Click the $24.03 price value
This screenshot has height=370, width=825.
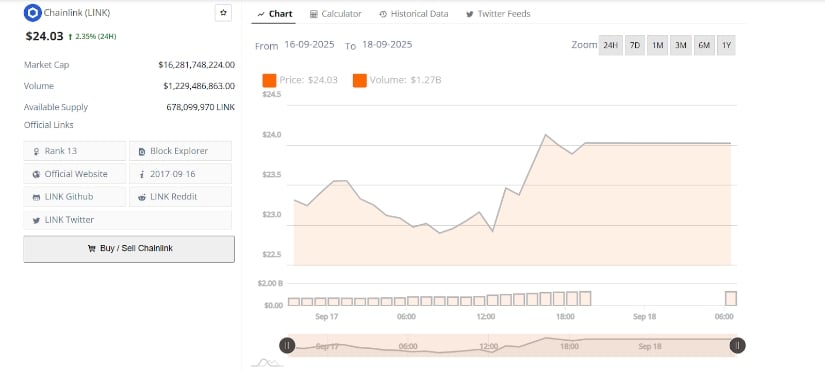point(45,36)
